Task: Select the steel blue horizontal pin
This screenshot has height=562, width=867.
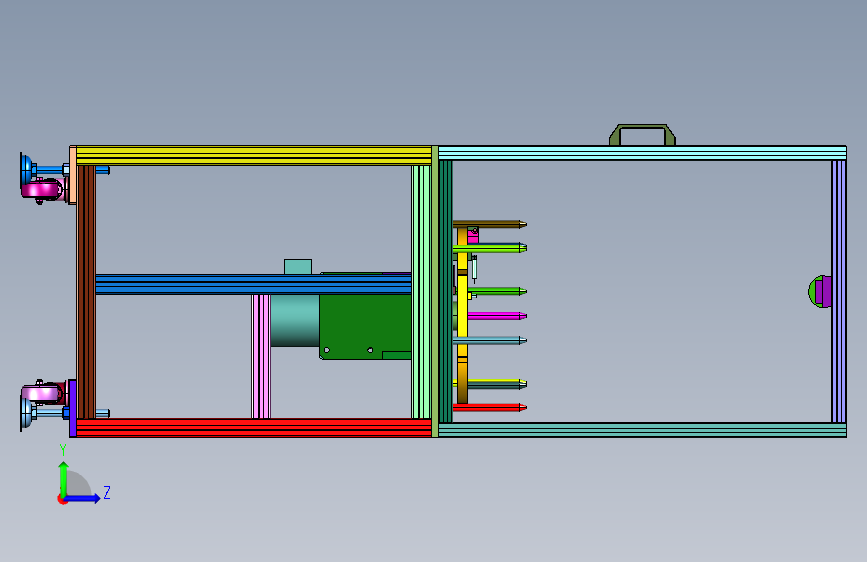Action: point(489,341)
